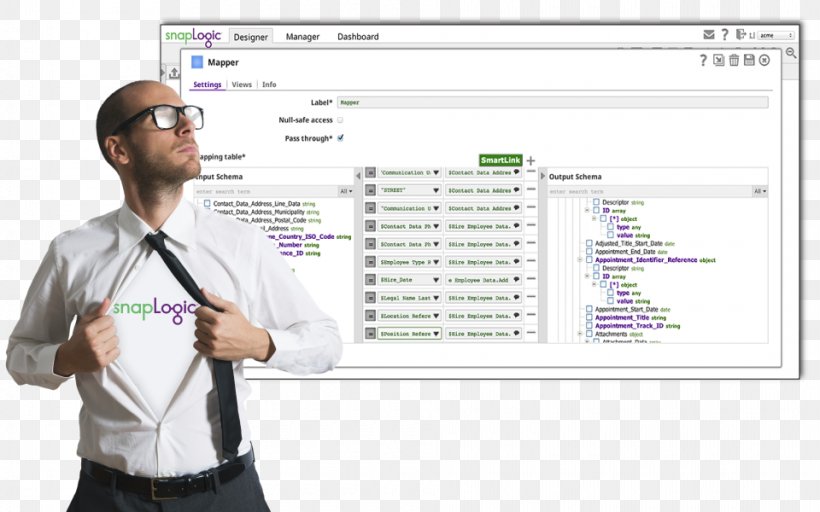Open the mail notifications icon
820x512 pixels.
(709, 35)
